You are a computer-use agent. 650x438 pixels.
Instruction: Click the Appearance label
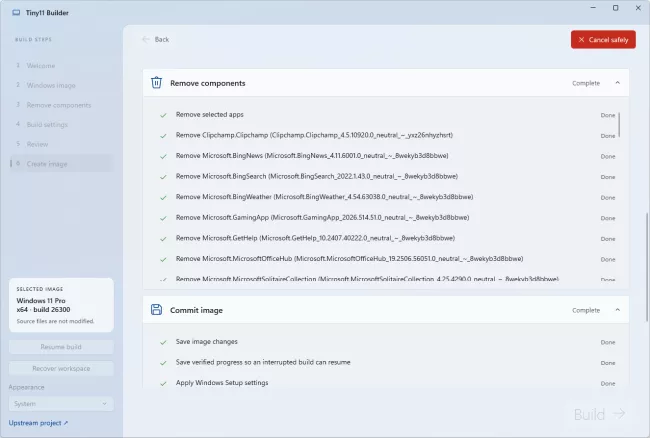[x=27, y=387]
